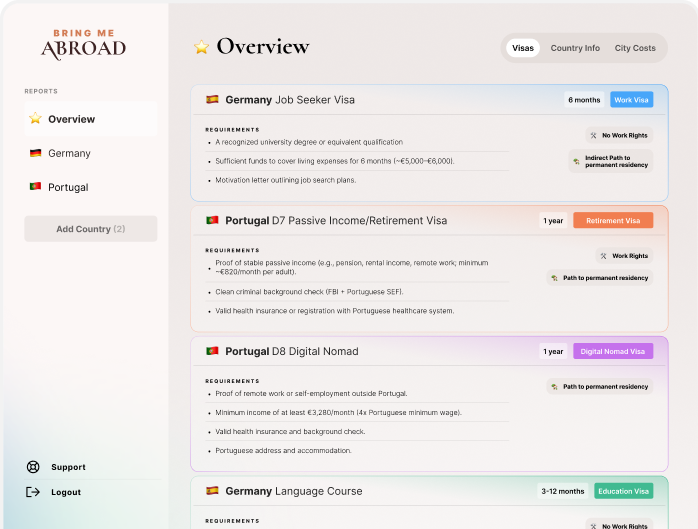Click the blue Work Visa tag
698x529 pixels.
(x=631, y=100)
